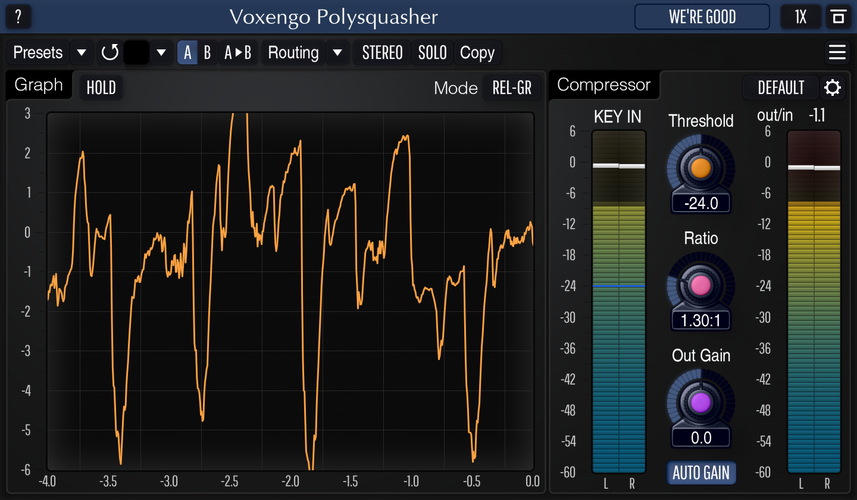Open the help question mark button
Image resolution: width=857 pixels, height=500 pixels.
point(18,17)
